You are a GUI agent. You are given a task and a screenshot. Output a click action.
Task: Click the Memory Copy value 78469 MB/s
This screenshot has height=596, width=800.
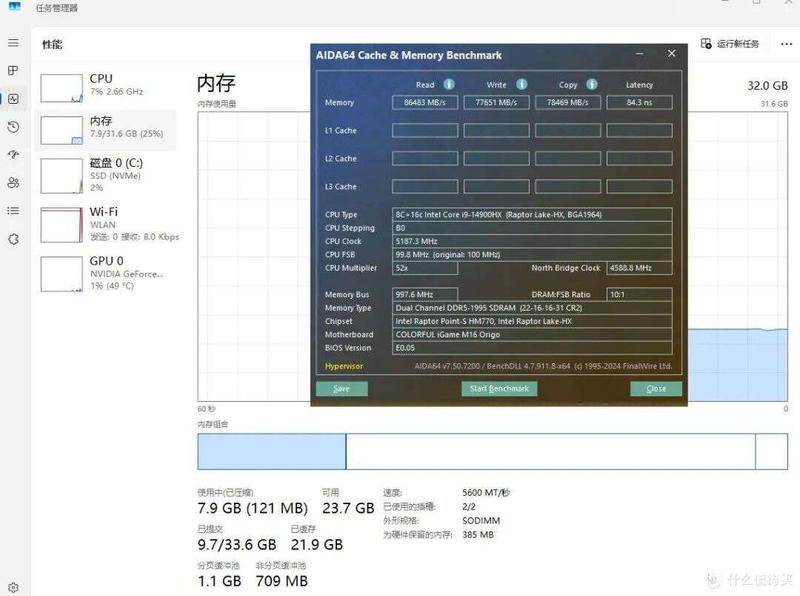point(567,103)
